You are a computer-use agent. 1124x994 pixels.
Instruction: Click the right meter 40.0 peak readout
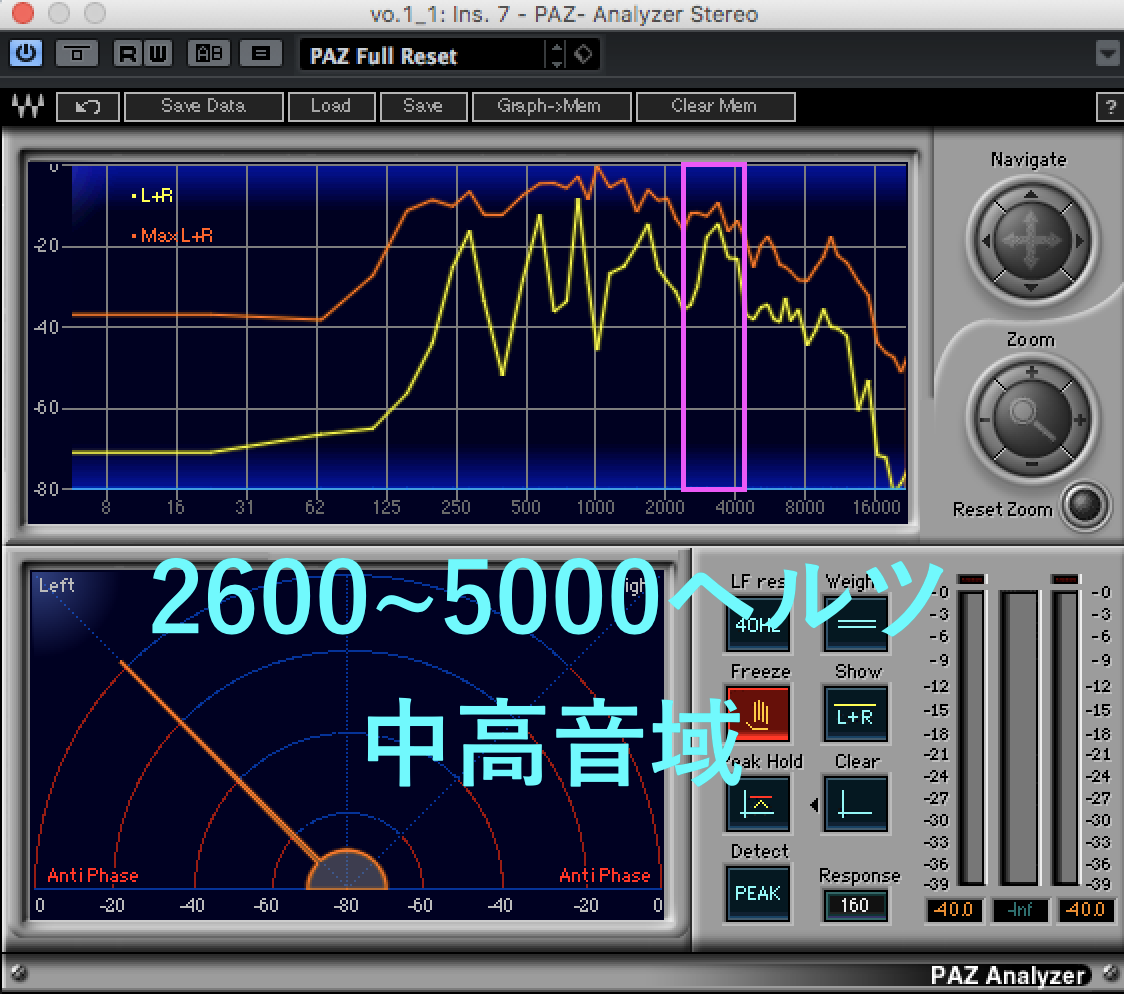tap(1087, 909)
